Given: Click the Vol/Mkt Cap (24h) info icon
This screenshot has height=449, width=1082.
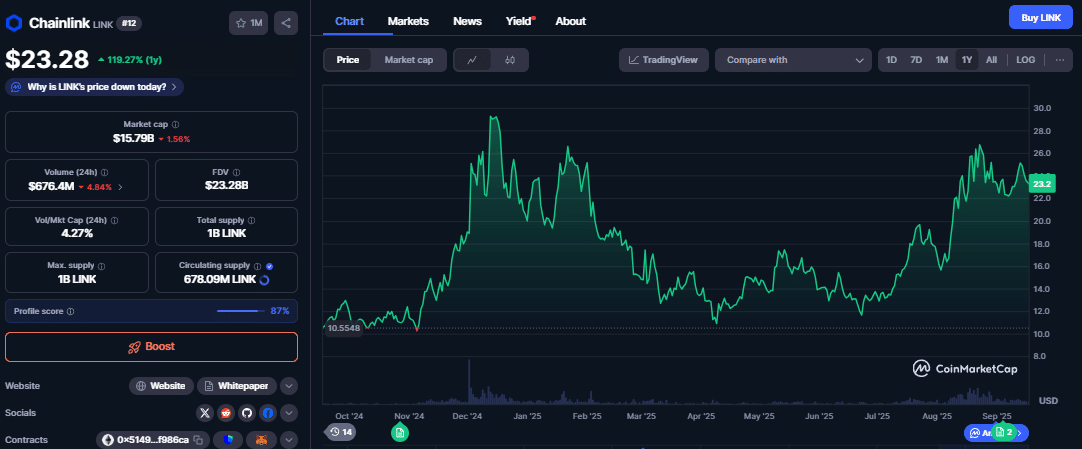Looking at the screenshot, I should [x=114, y=221].
